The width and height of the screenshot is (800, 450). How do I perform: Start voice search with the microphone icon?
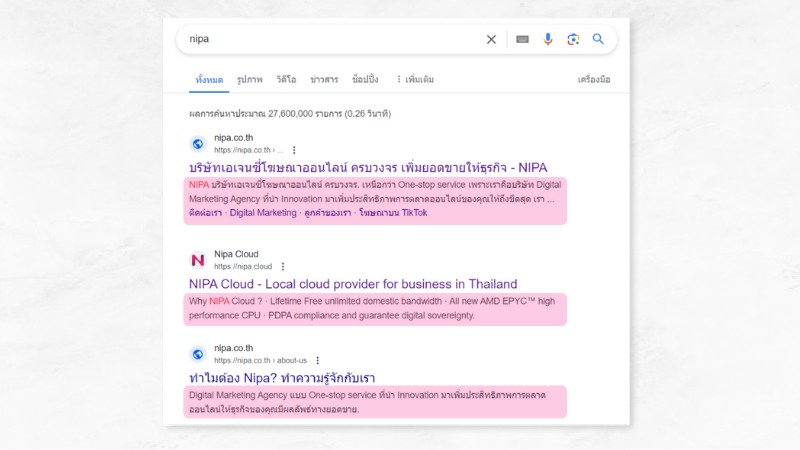[x=547, y=39]
